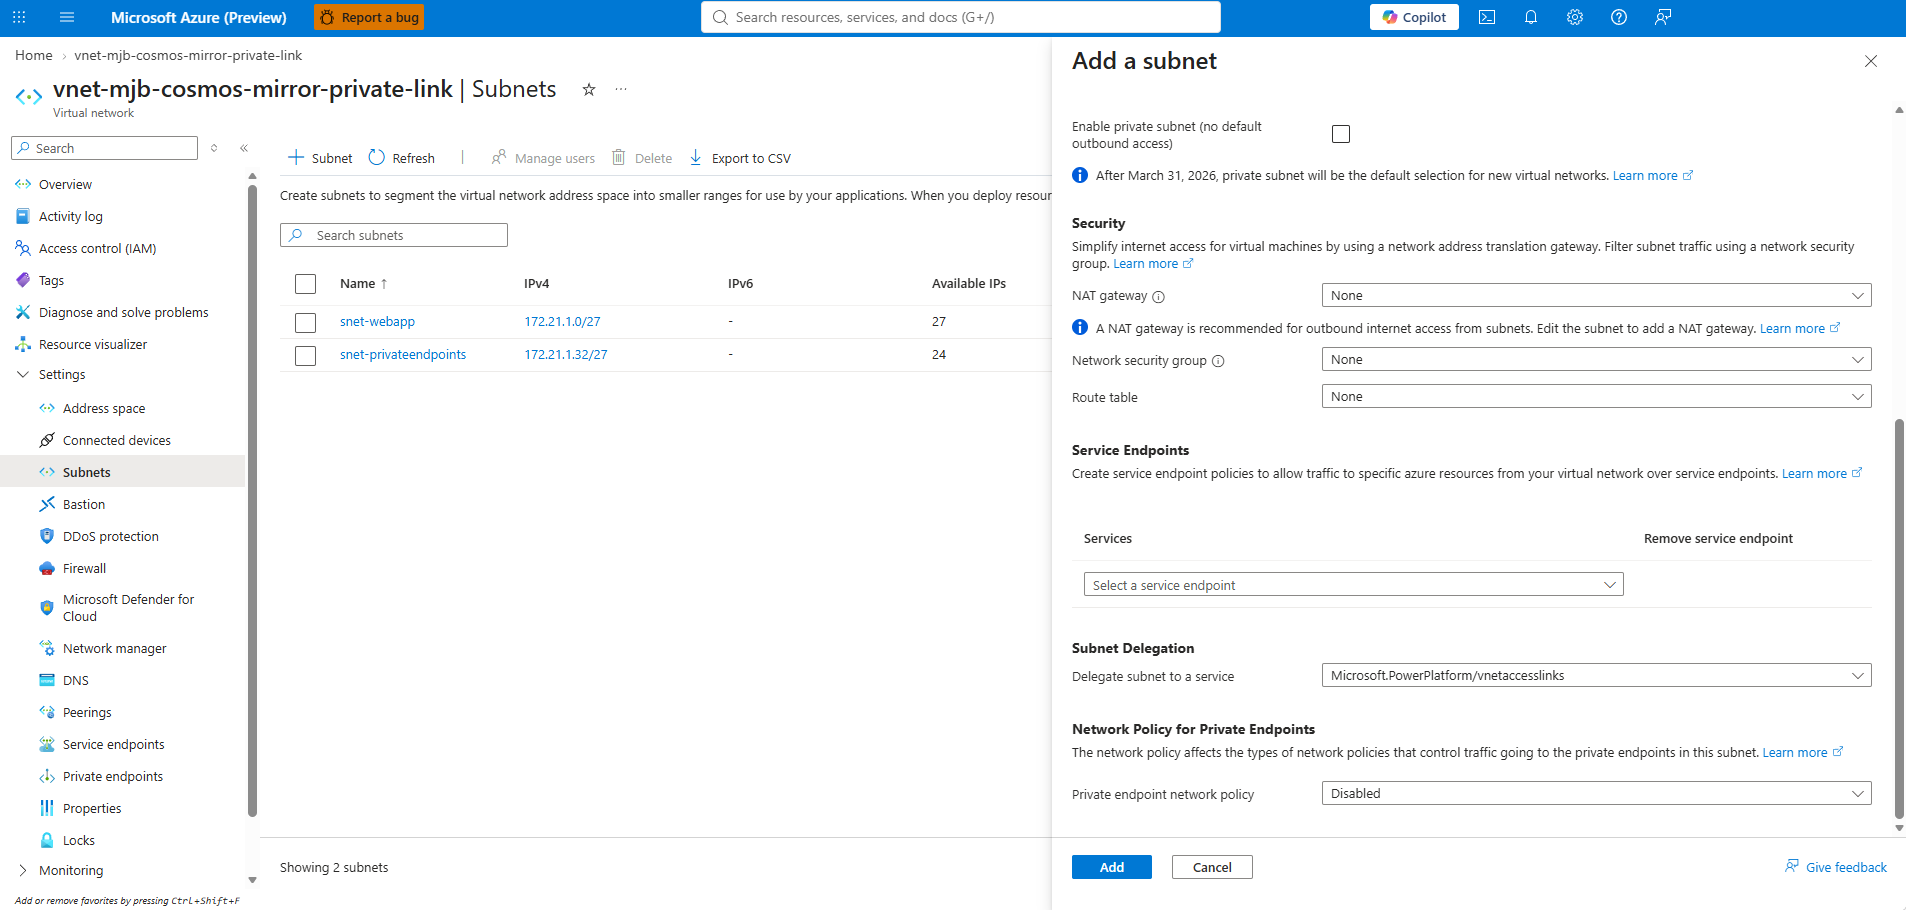The width and height of the screenshot is (1906, 910).
Task: Open Delegate subnet to a service dropdown
Action: (1596, 675)
